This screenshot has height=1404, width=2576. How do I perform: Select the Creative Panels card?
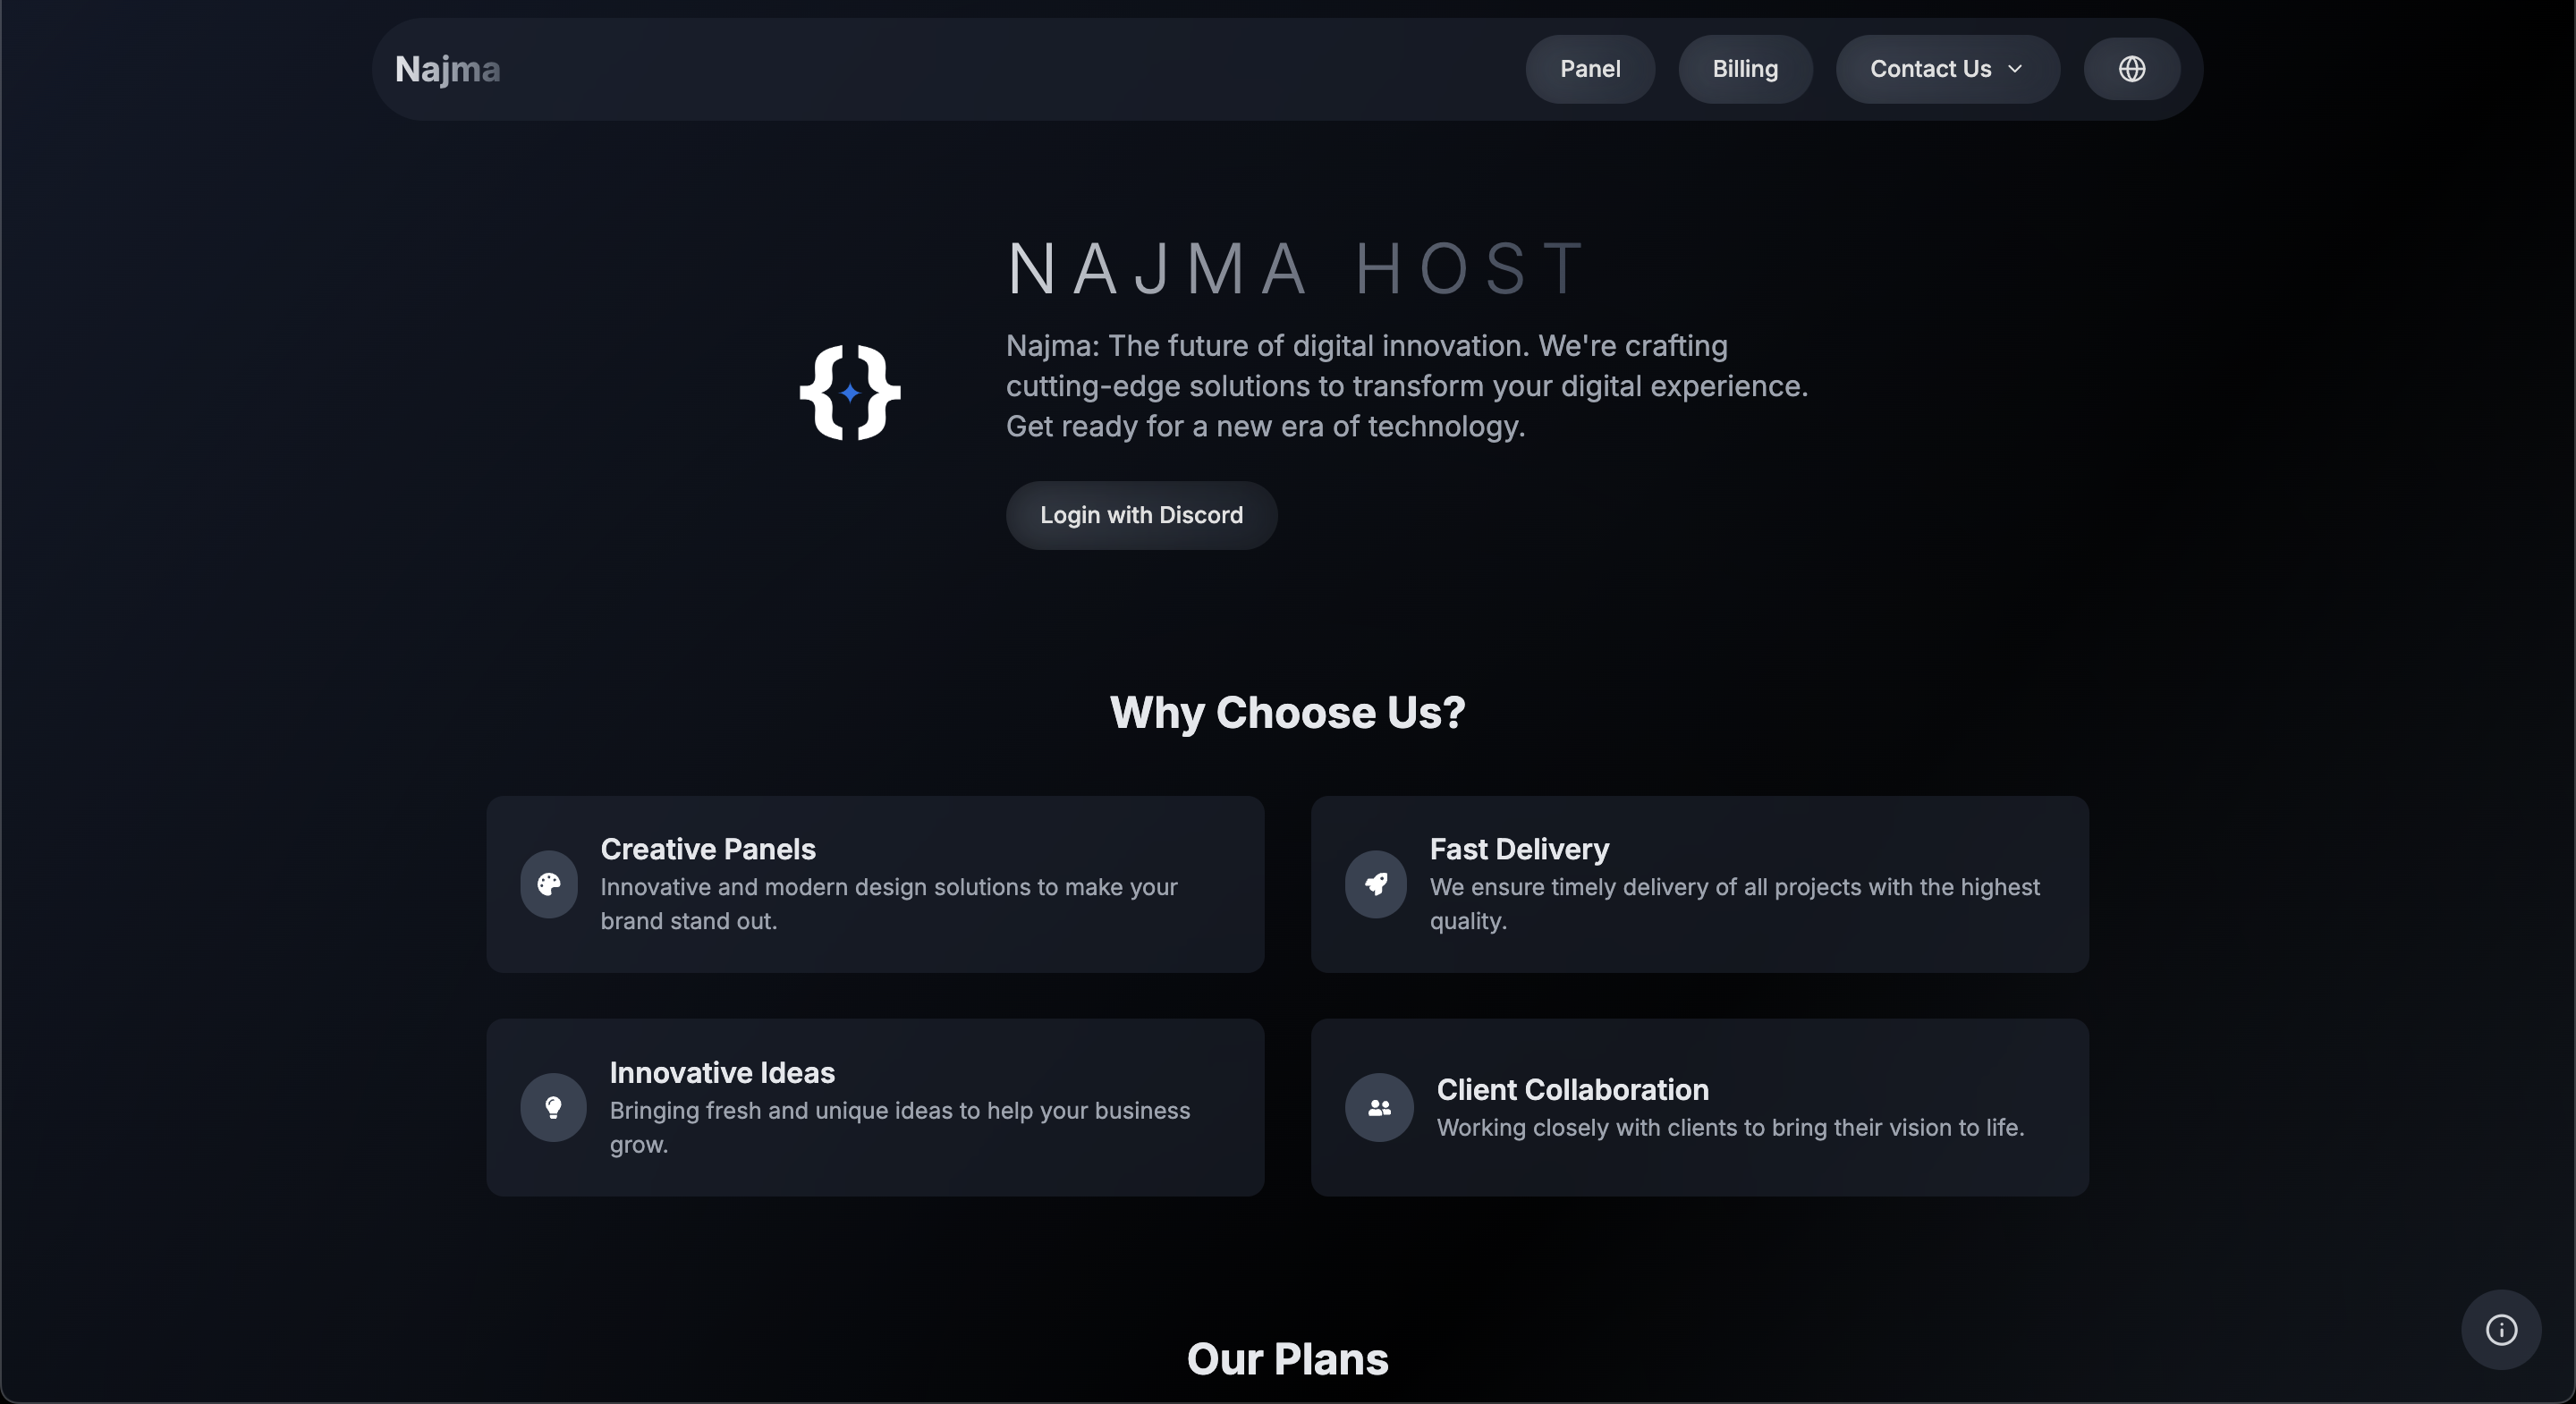[x=875, y=884]
